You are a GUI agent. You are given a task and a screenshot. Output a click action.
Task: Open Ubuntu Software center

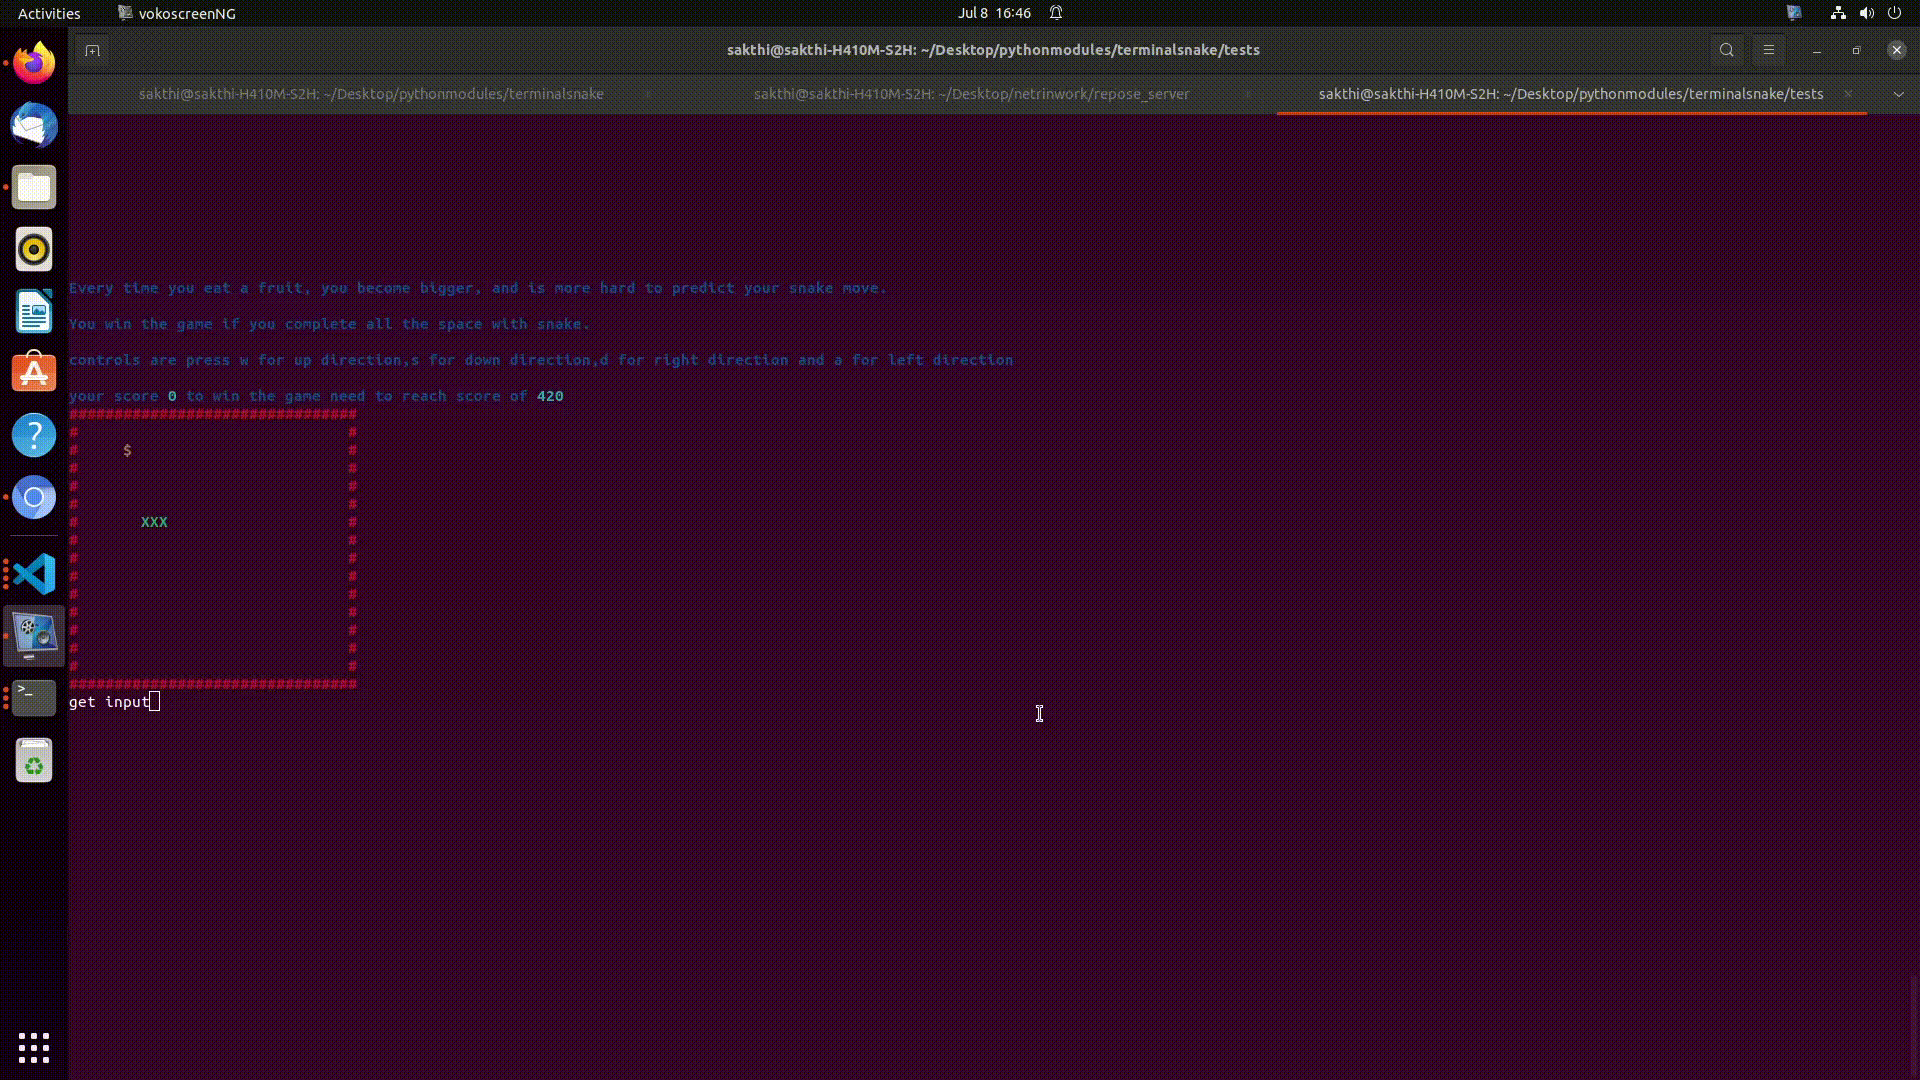point(34,374)
